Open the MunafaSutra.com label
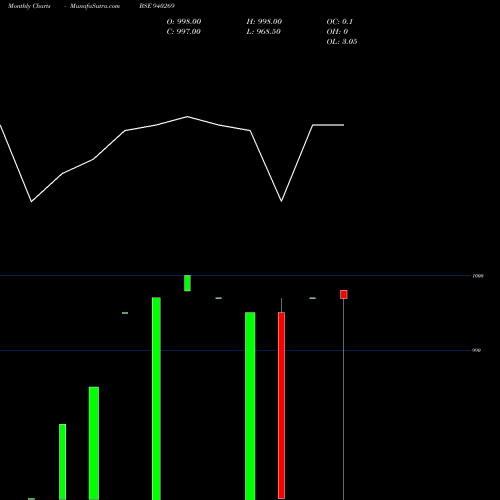The width and height of the screenshot is (500, 500). pyautogui.click(x=95, y=6)
